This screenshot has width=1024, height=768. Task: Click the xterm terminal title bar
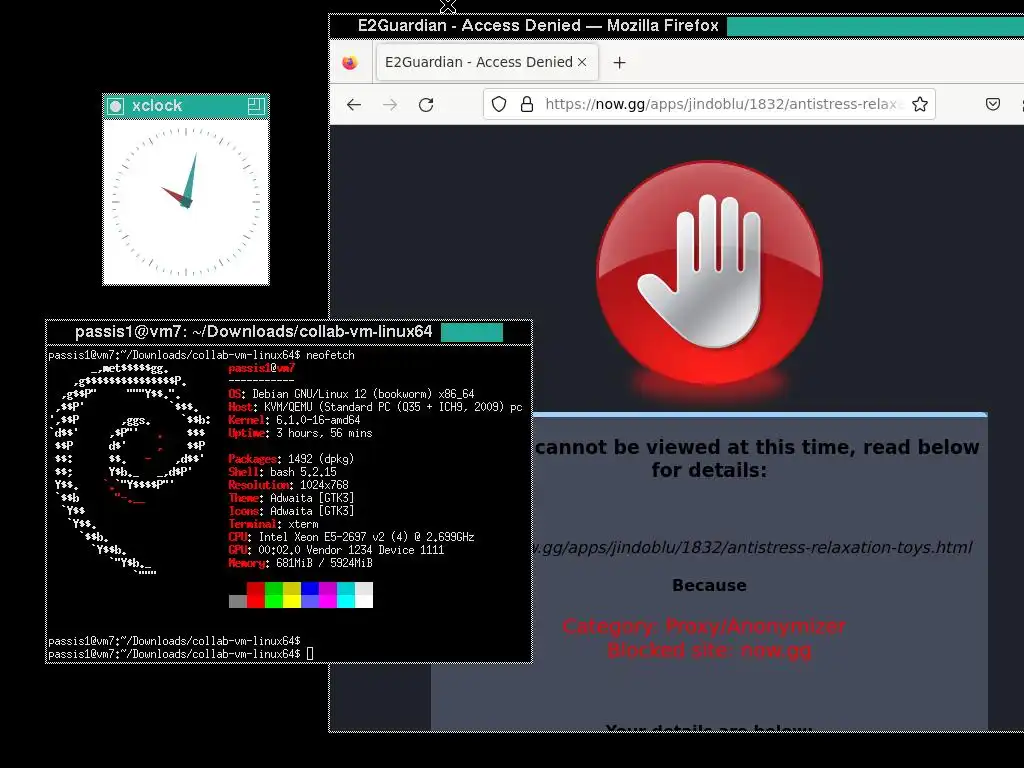point(289,332)
